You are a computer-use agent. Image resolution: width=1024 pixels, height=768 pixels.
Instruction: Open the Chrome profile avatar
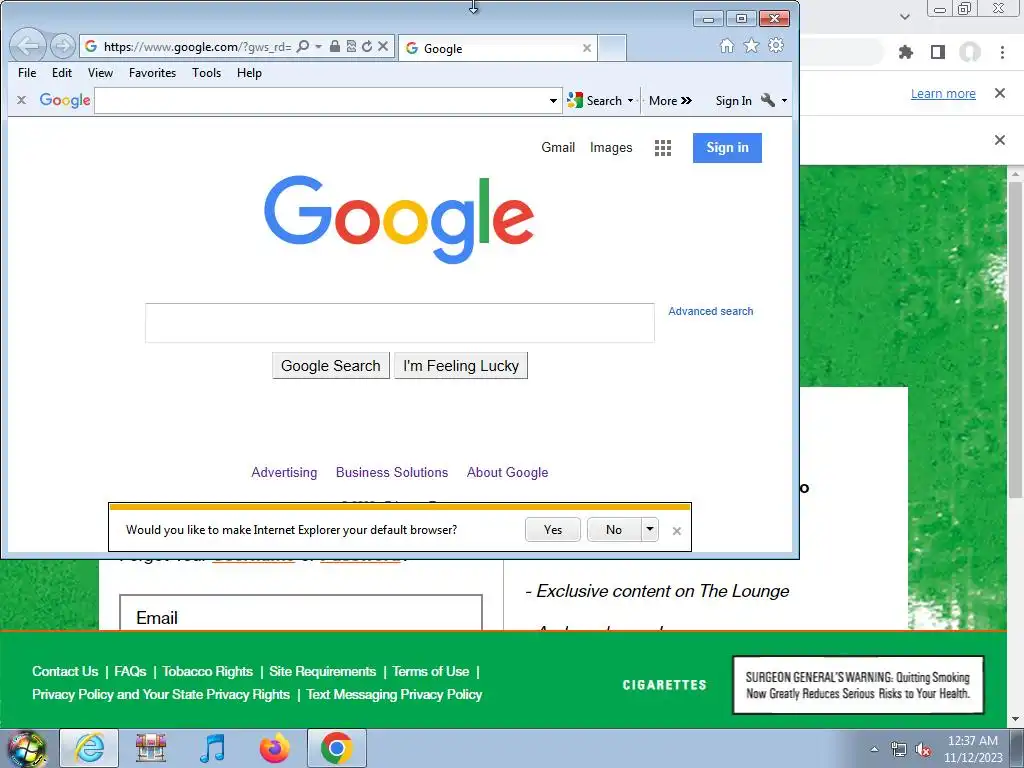pos(970,52)
